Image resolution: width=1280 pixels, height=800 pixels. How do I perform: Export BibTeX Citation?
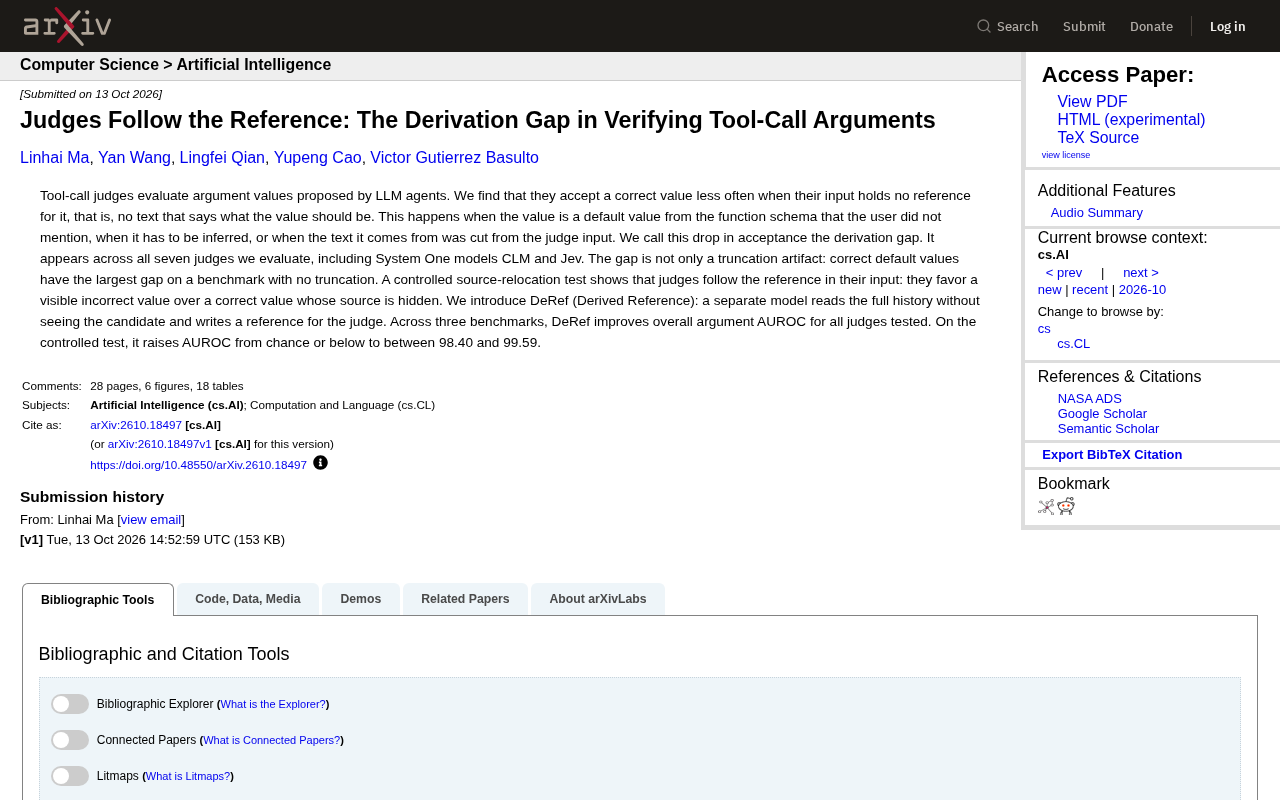[1112, 455]
